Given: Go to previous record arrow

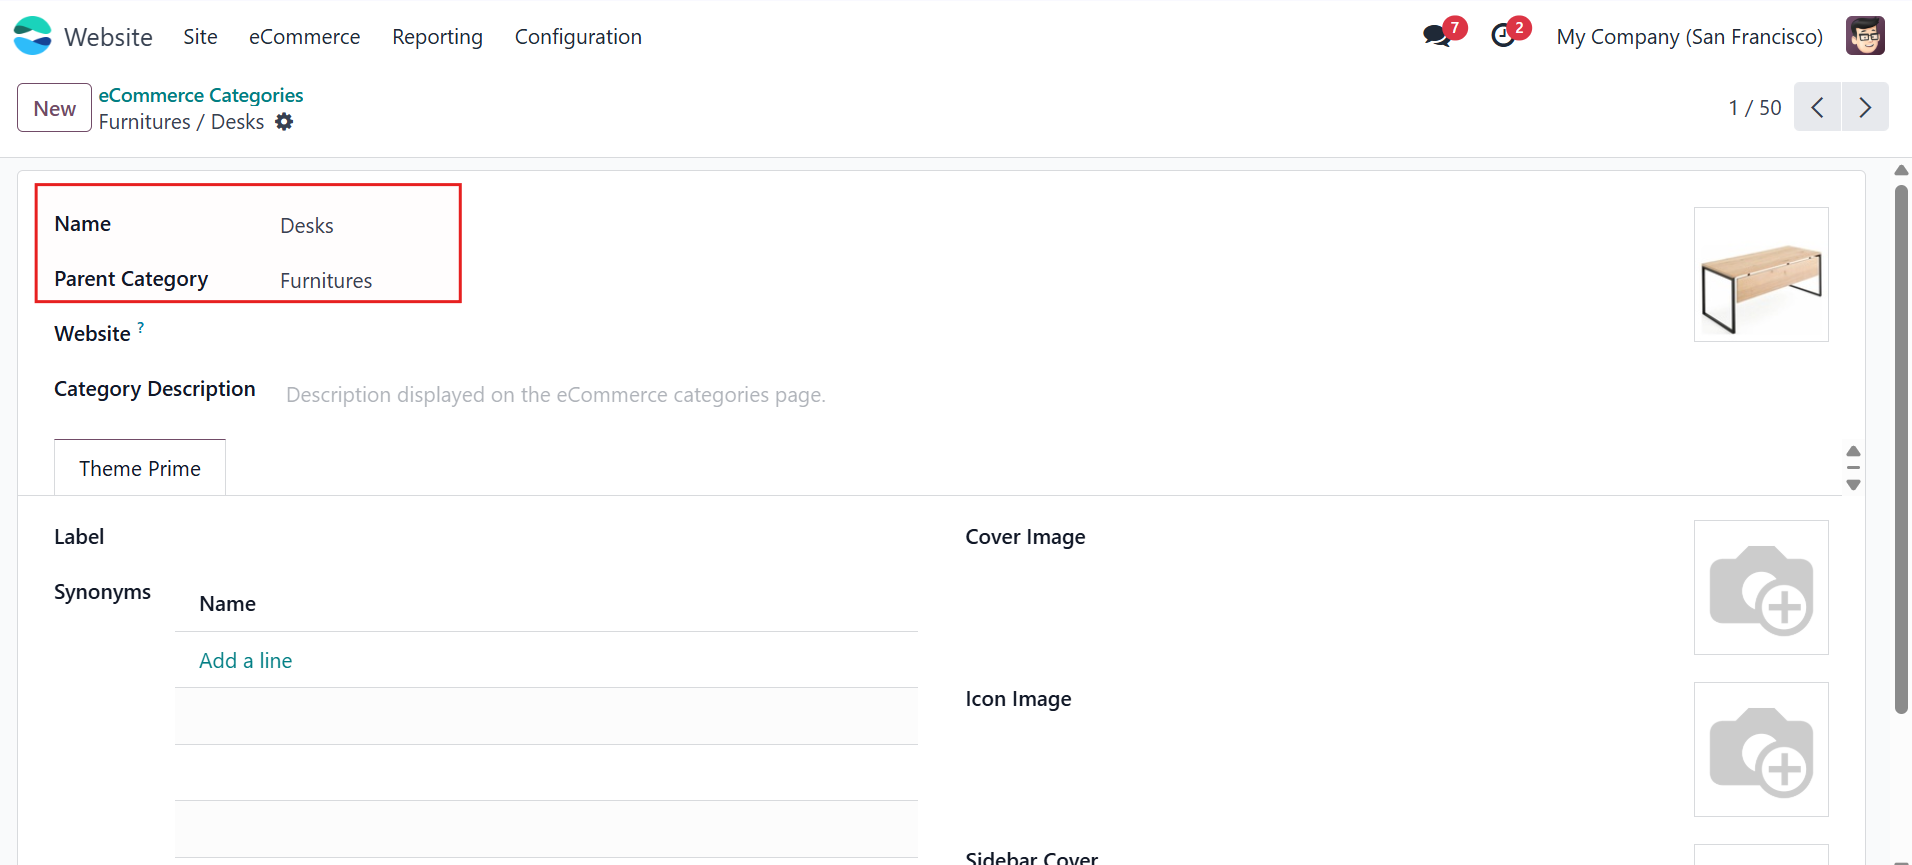Looking at the screenshot, I should pyautogui.click(x=1817, y=107).
